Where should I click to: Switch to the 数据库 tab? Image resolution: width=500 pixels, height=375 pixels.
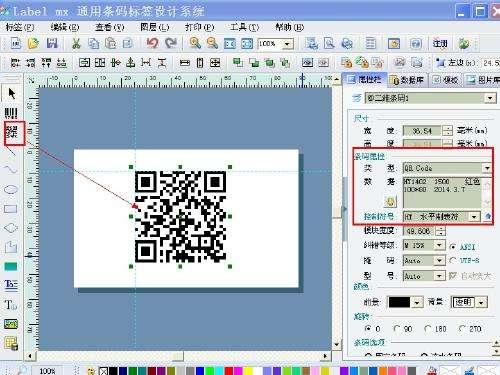pyautogui.click(x=408, y=80)
